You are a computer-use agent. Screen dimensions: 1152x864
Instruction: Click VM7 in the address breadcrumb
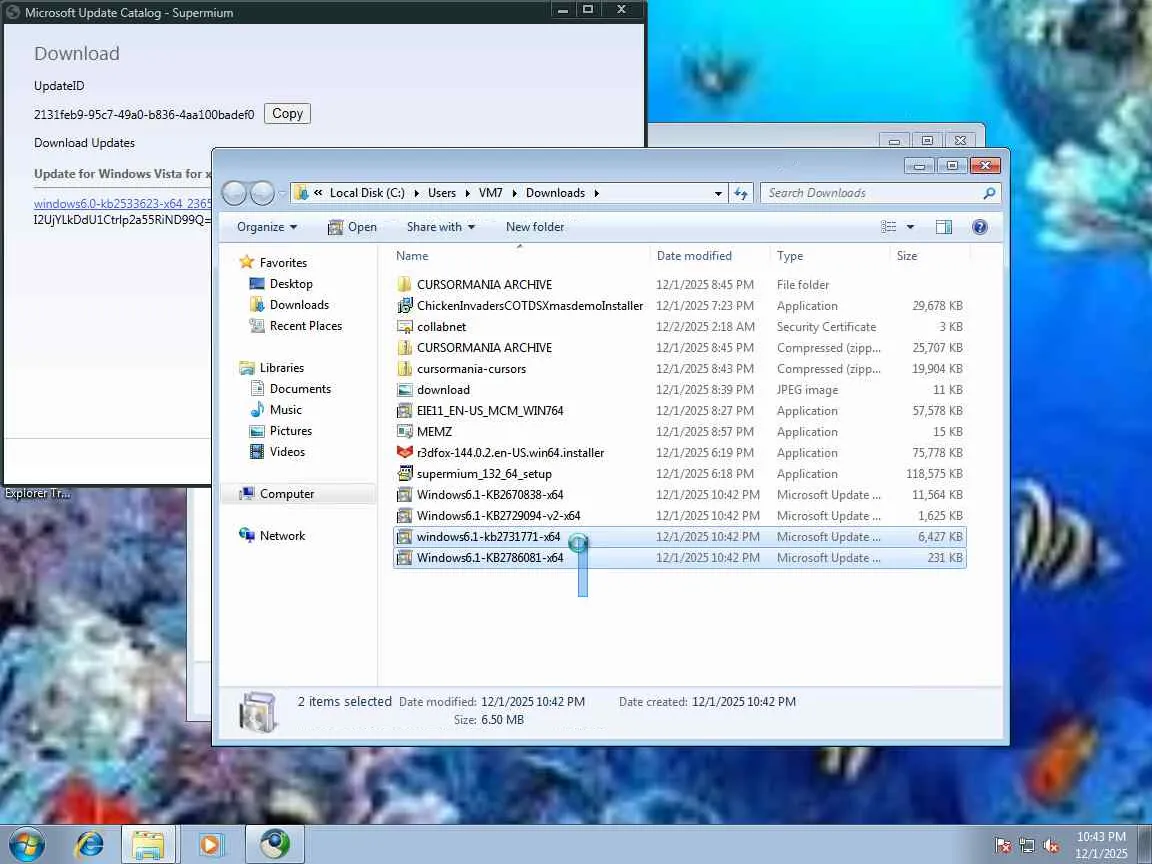tap(491, 193)
